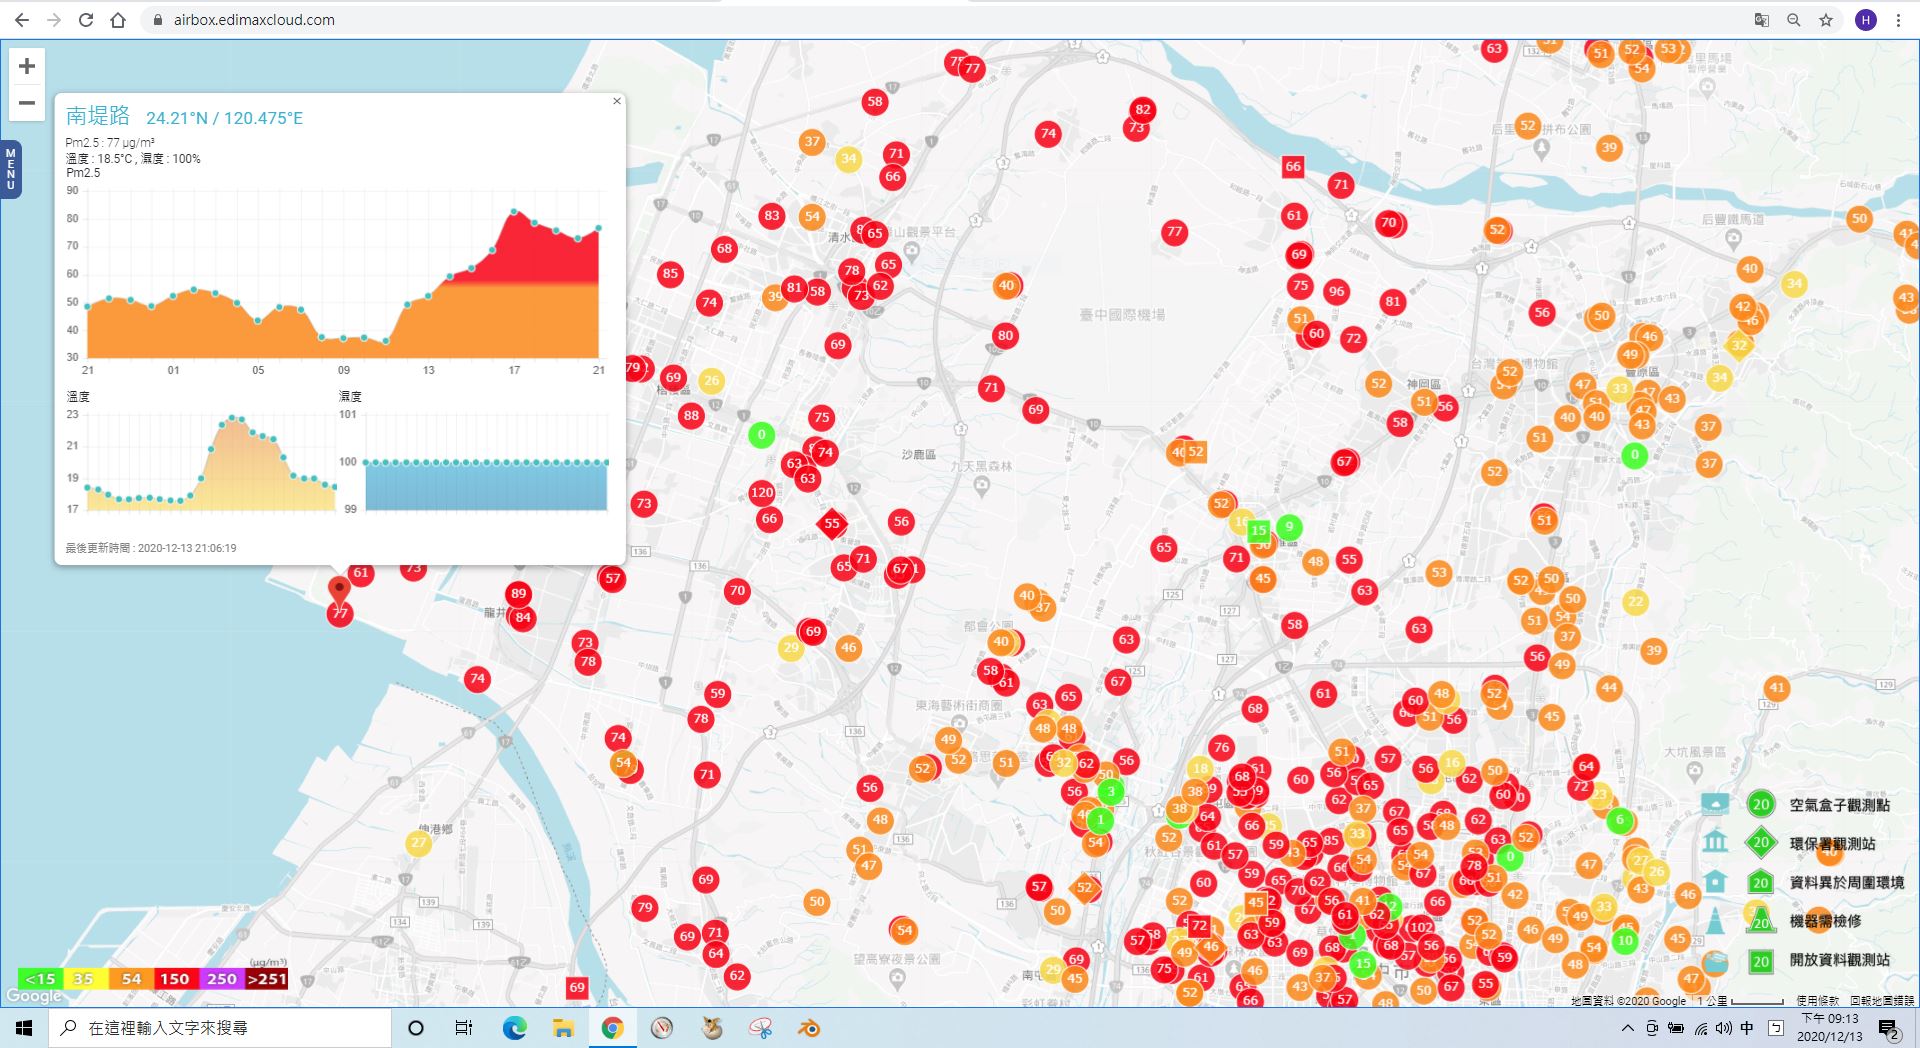Viewport: 1920px width, 1048px height.
Task: Open the station marker showing 82
Action: tap(1143, 109)
